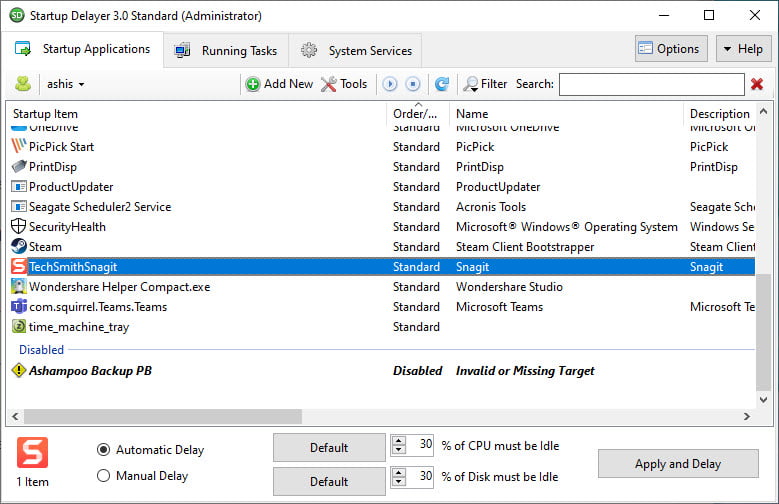
Task: Click the Default button for Disk idle
Action: [x=329, y=481]
